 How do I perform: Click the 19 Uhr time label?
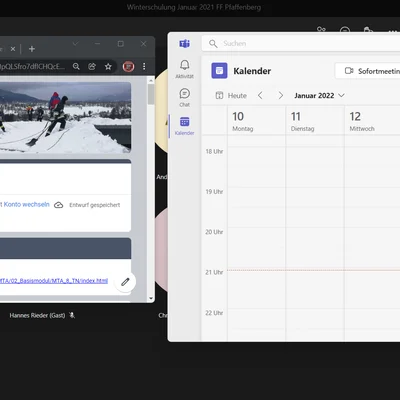(x=214, y=192)
